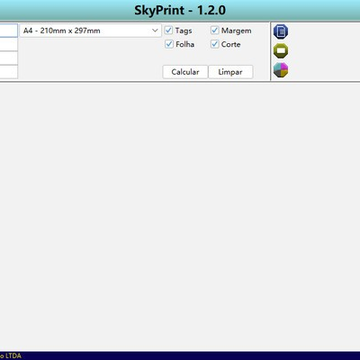The width and height of the screenshot is (360, 360).
Task: Click the CMYK color quadrant icon
Action: (x=281, y=70)
